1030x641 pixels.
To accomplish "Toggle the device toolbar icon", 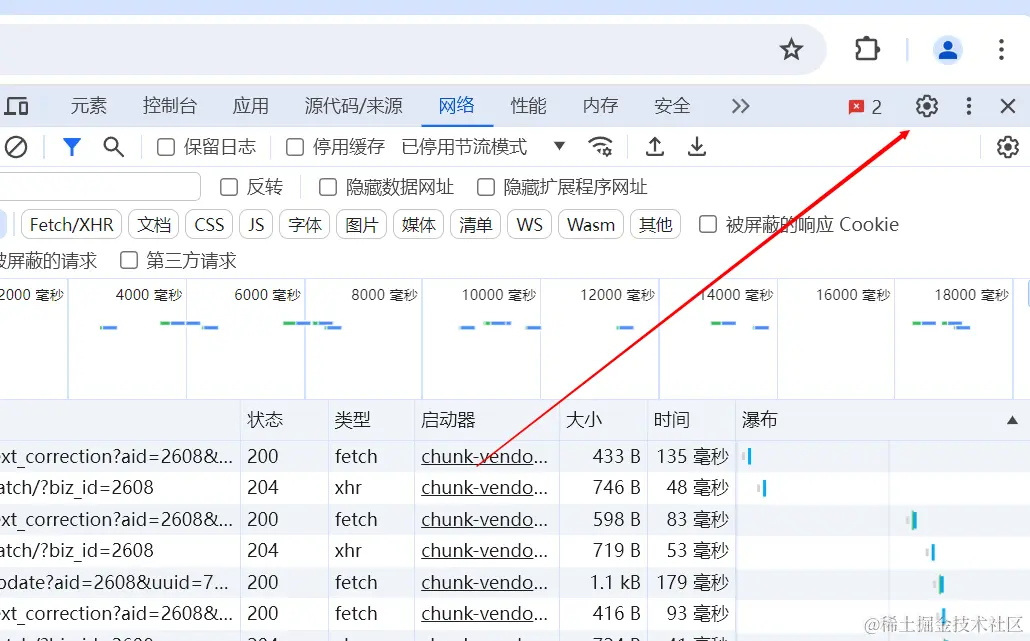I will 16,106.
